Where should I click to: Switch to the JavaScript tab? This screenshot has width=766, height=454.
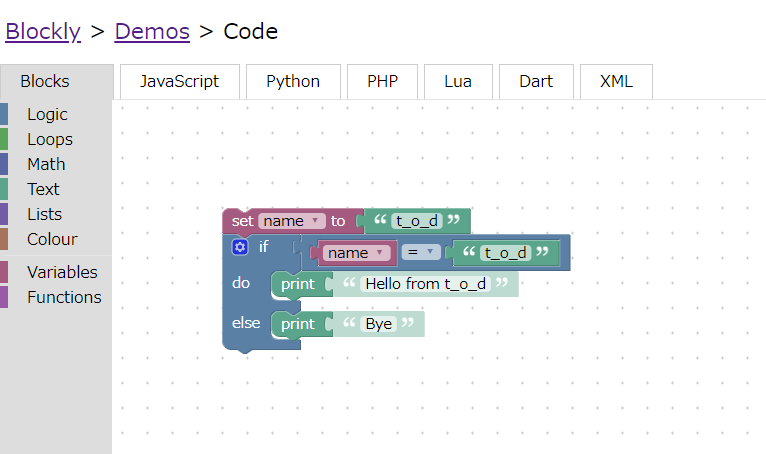point(179,82)
